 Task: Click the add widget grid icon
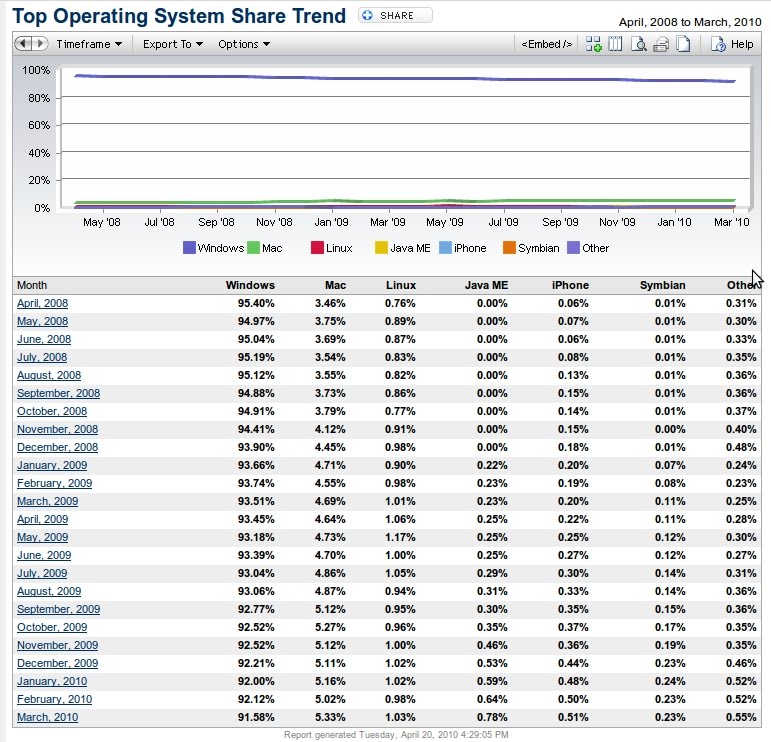click(x=593, y=44)
